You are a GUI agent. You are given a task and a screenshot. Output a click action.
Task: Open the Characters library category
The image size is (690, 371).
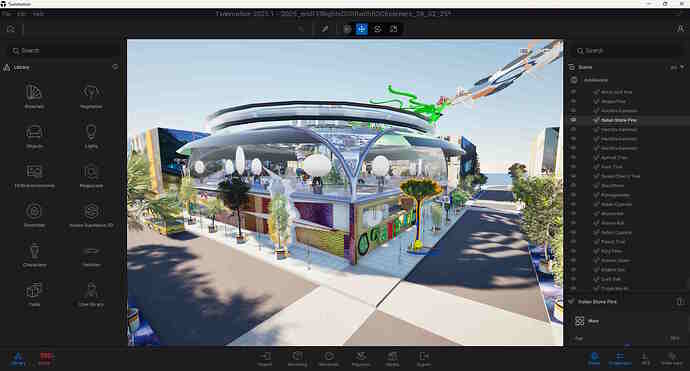click(34, 254)
